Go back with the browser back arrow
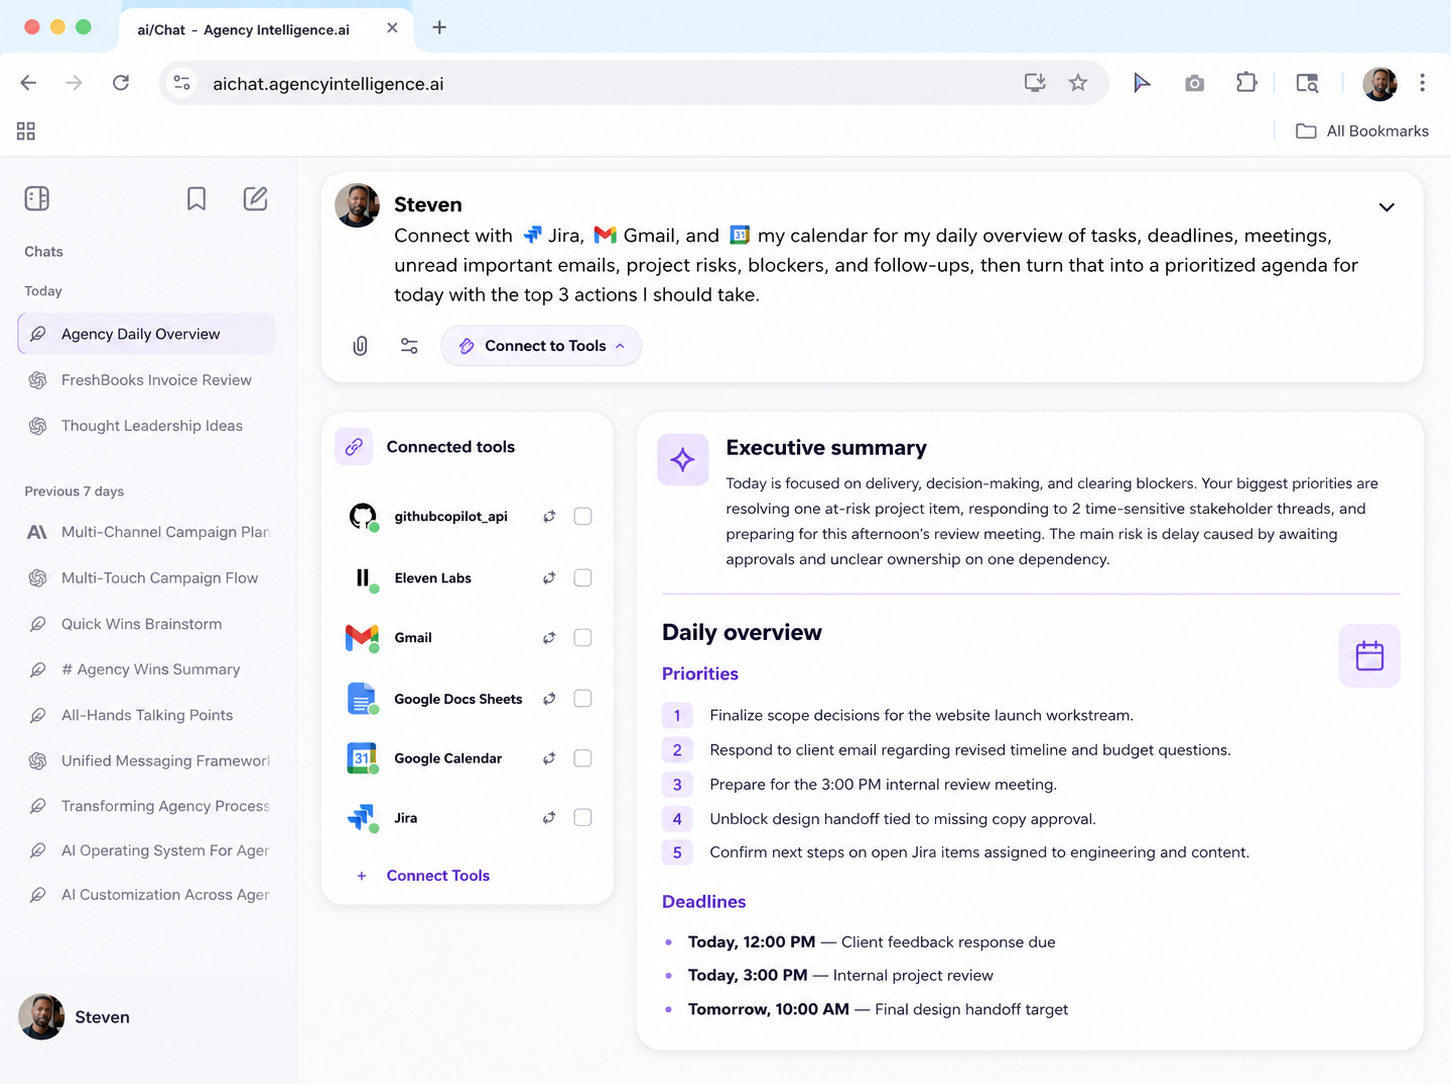The width and height of the screenshot is (1451, 1084). pyautogui.click(x=29, y=83)
